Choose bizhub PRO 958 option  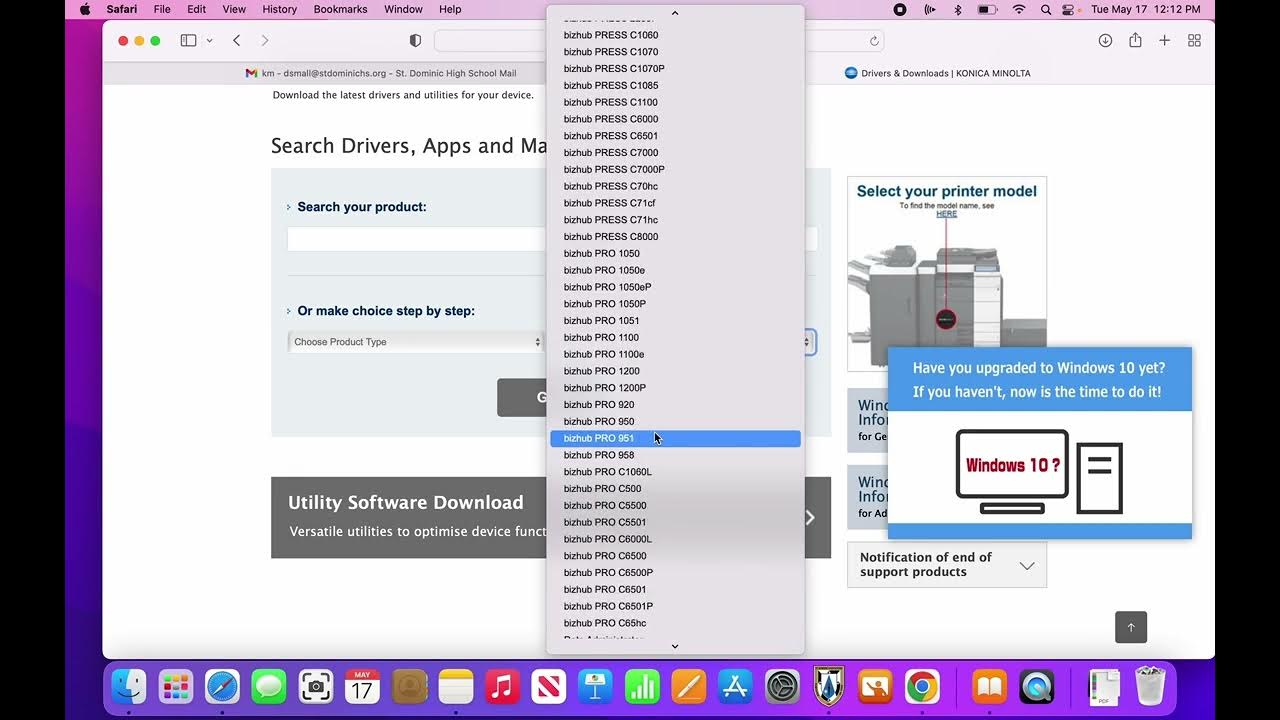coord(675,455)
